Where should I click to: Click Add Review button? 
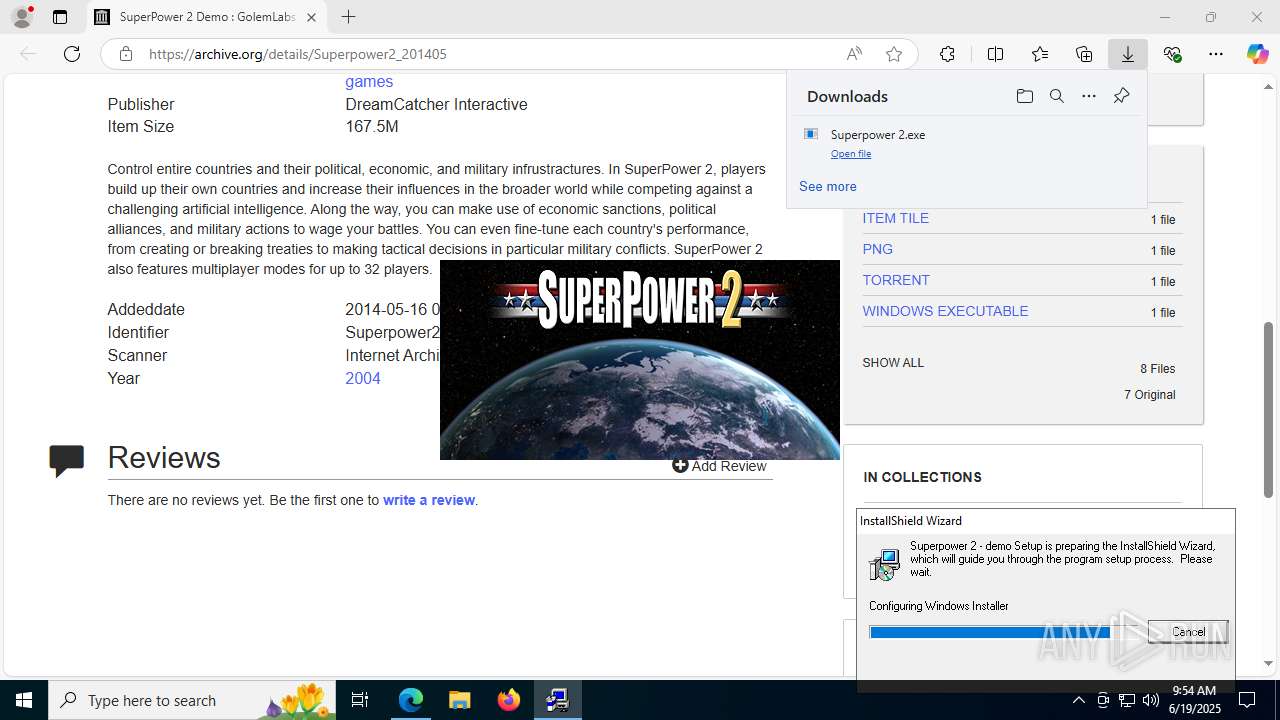click(x=719, y=466)
